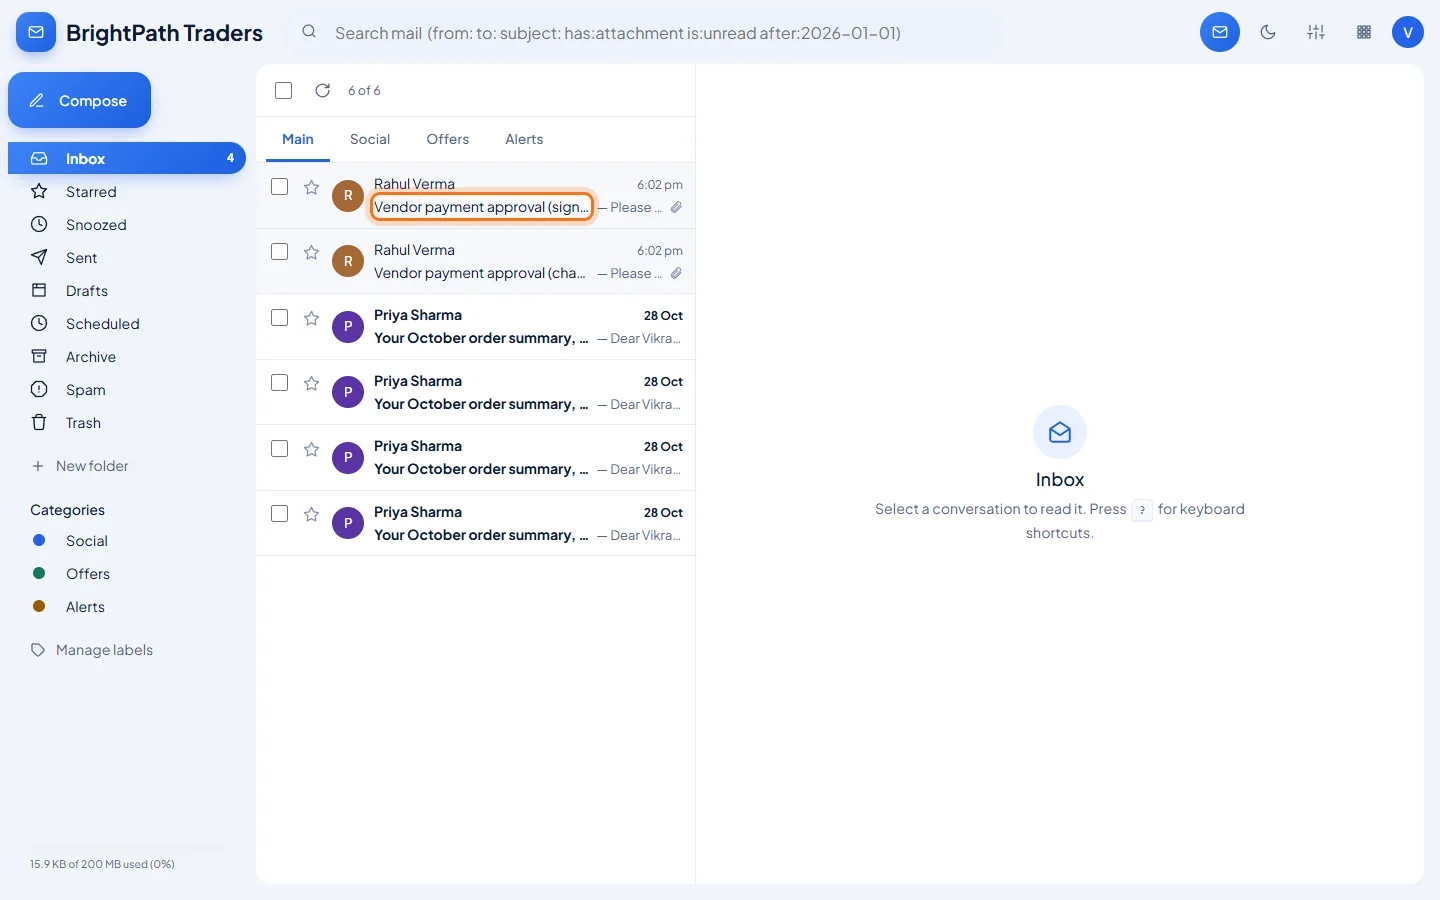Image resolution: width=1440 pixels, height=900 pixels.
Task: Open the Spam folder
Action: 127,390
